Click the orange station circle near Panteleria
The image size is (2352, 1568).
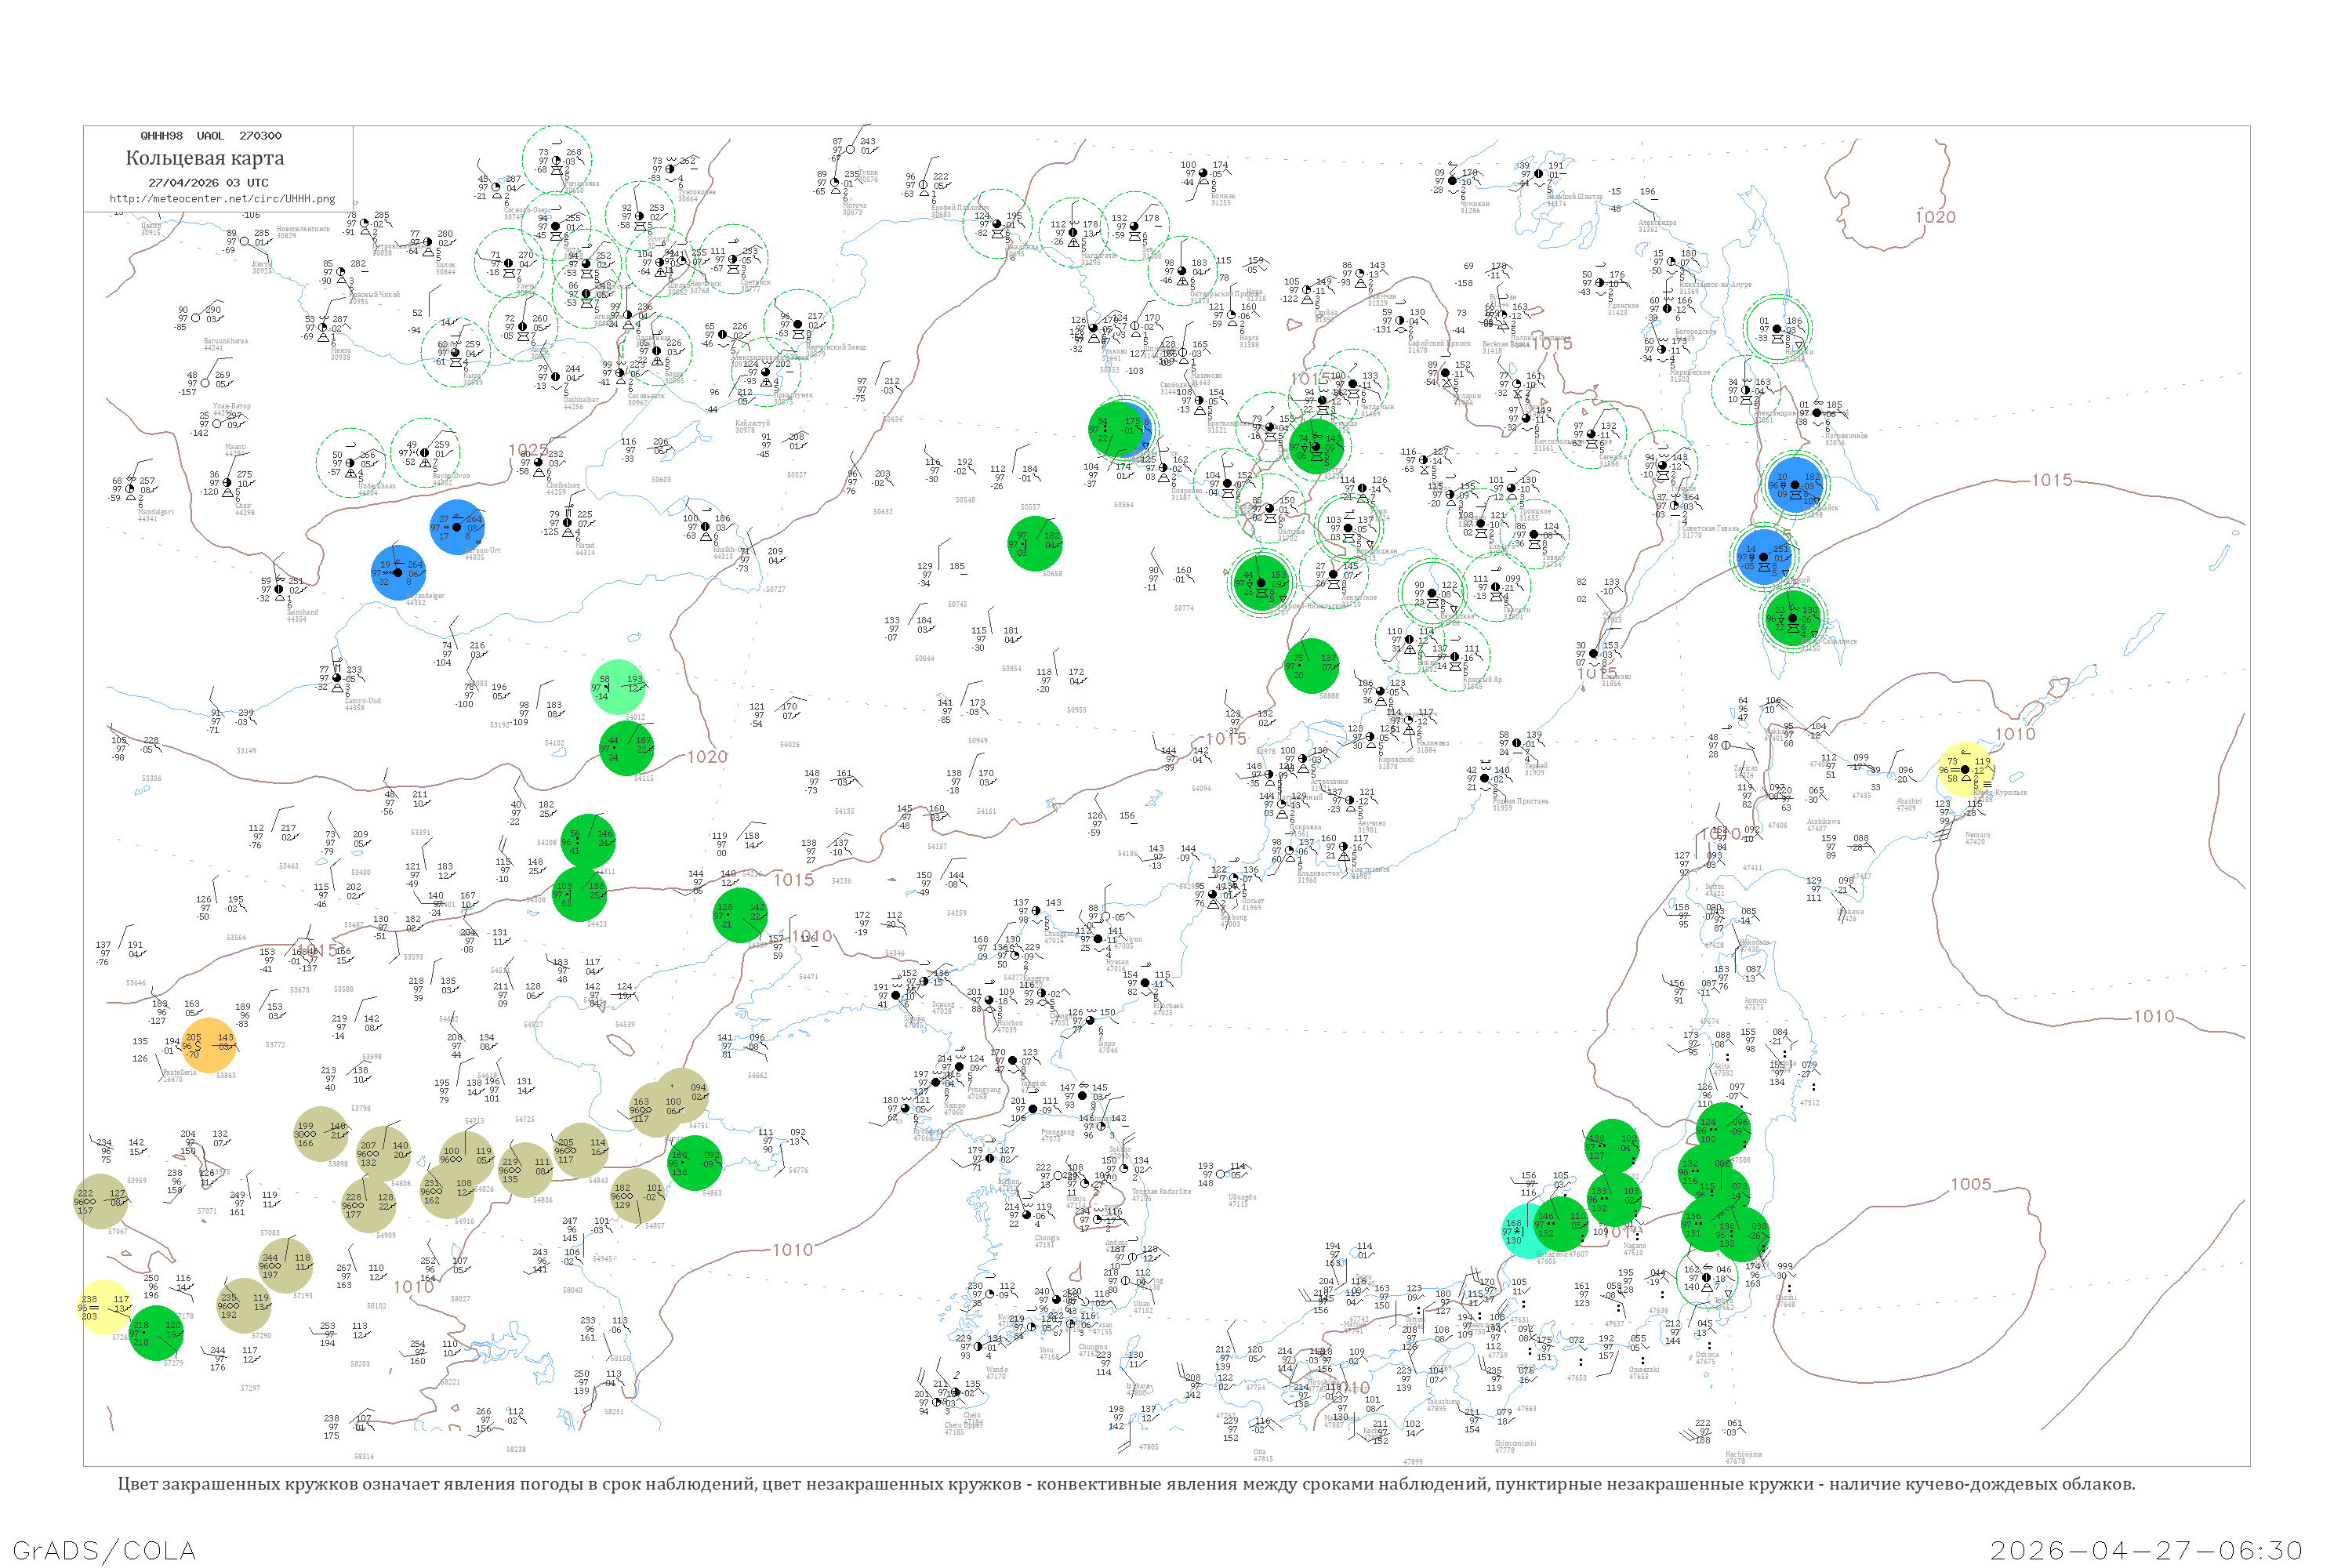pyautogui.click(x=209, y=1046)
